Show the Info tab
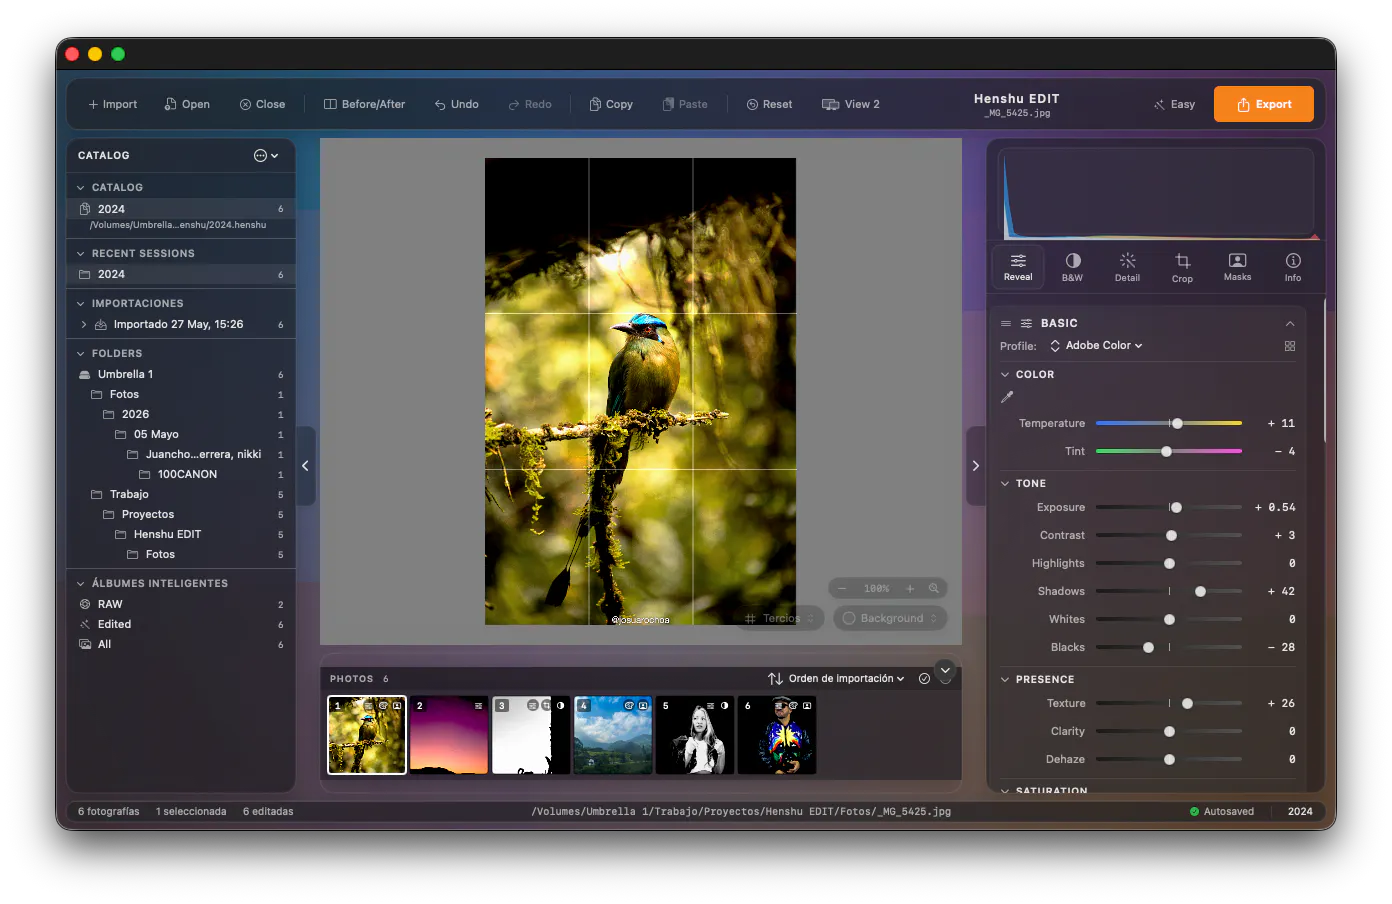 click(x=1293, y=267)
